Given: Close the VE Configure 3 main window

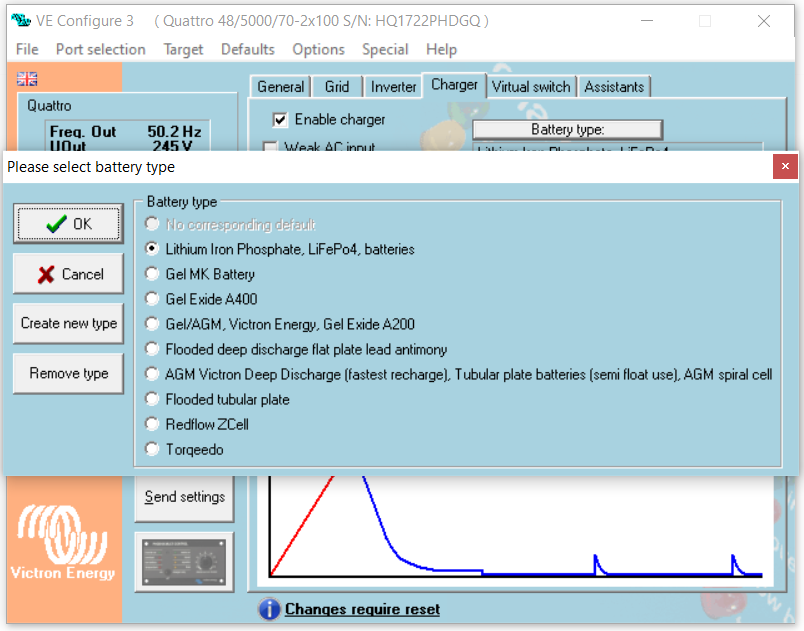Looking at the screenshot, I should (764, 21).
